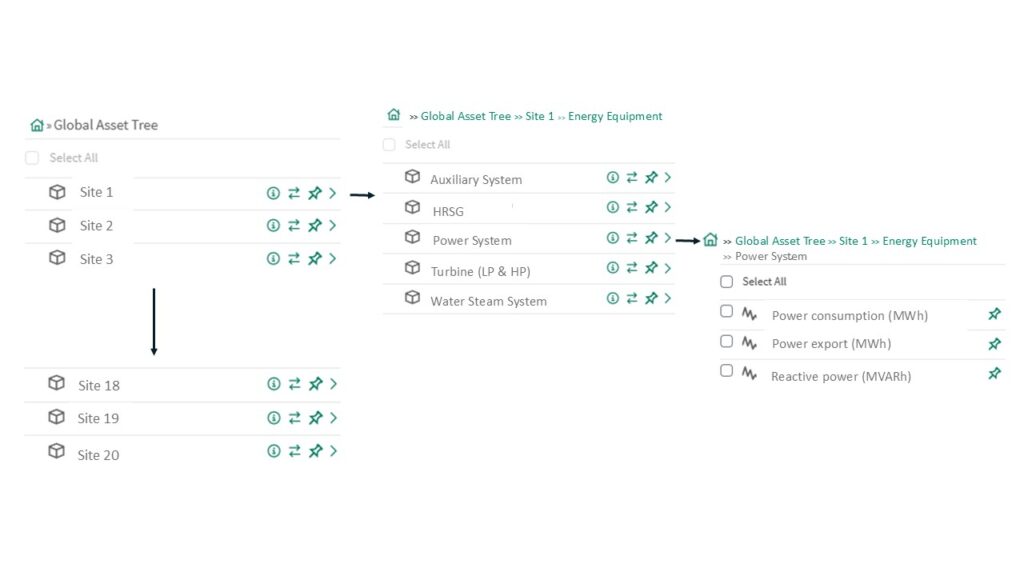Click the info icon for HRSG
The width and height of the screenshot is (1024, 576).
(613, 207)
